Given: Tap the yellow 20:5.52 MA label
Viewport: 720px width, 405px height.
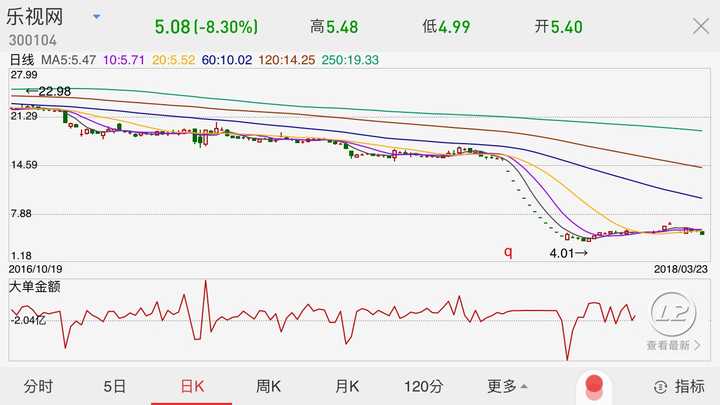Looking at the screenshot, I should tap(174, 60).
